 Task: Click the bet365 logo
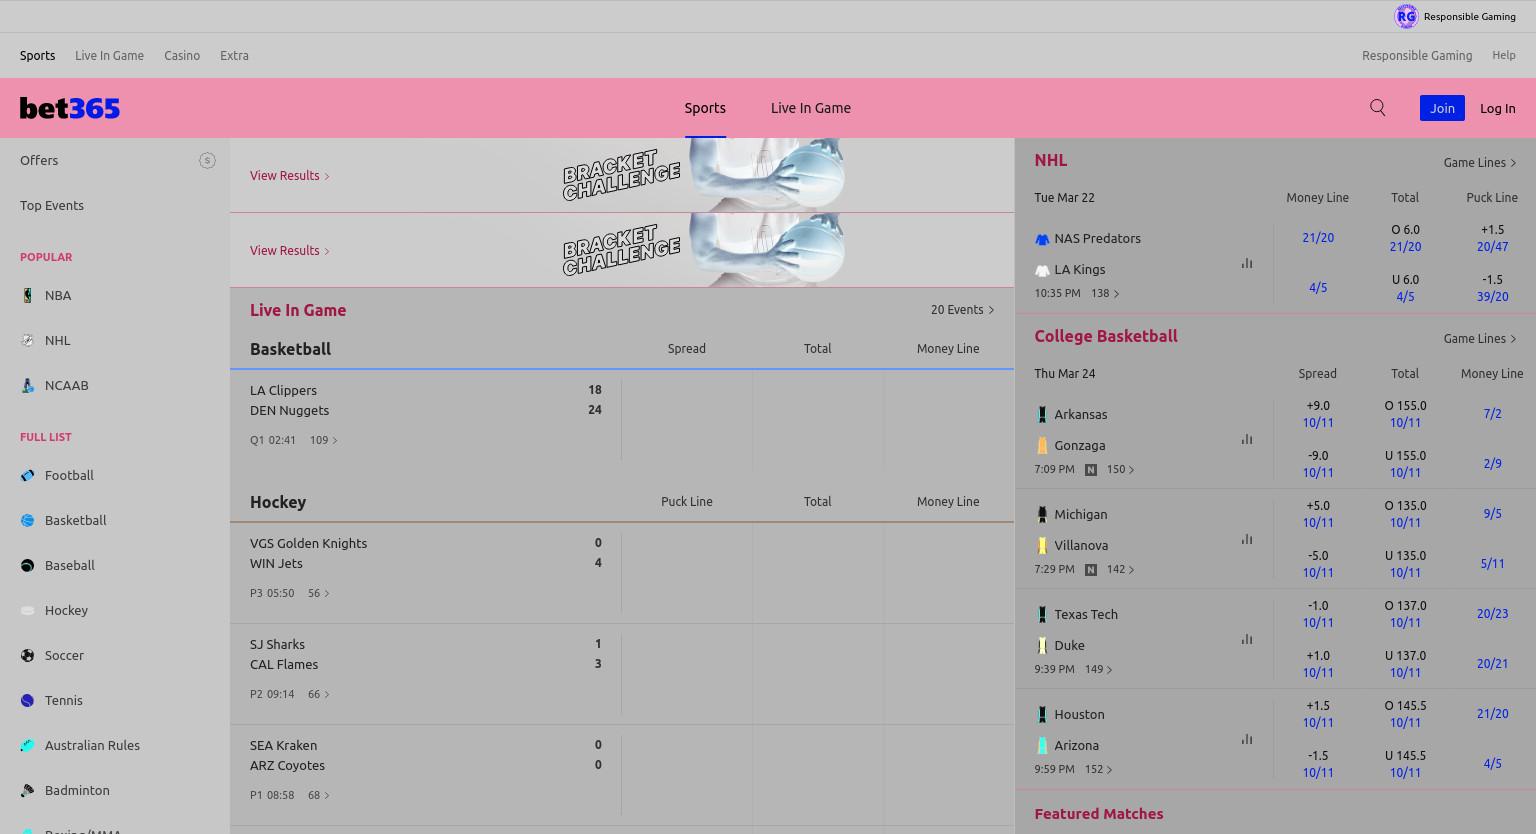[x=70, y=108]
